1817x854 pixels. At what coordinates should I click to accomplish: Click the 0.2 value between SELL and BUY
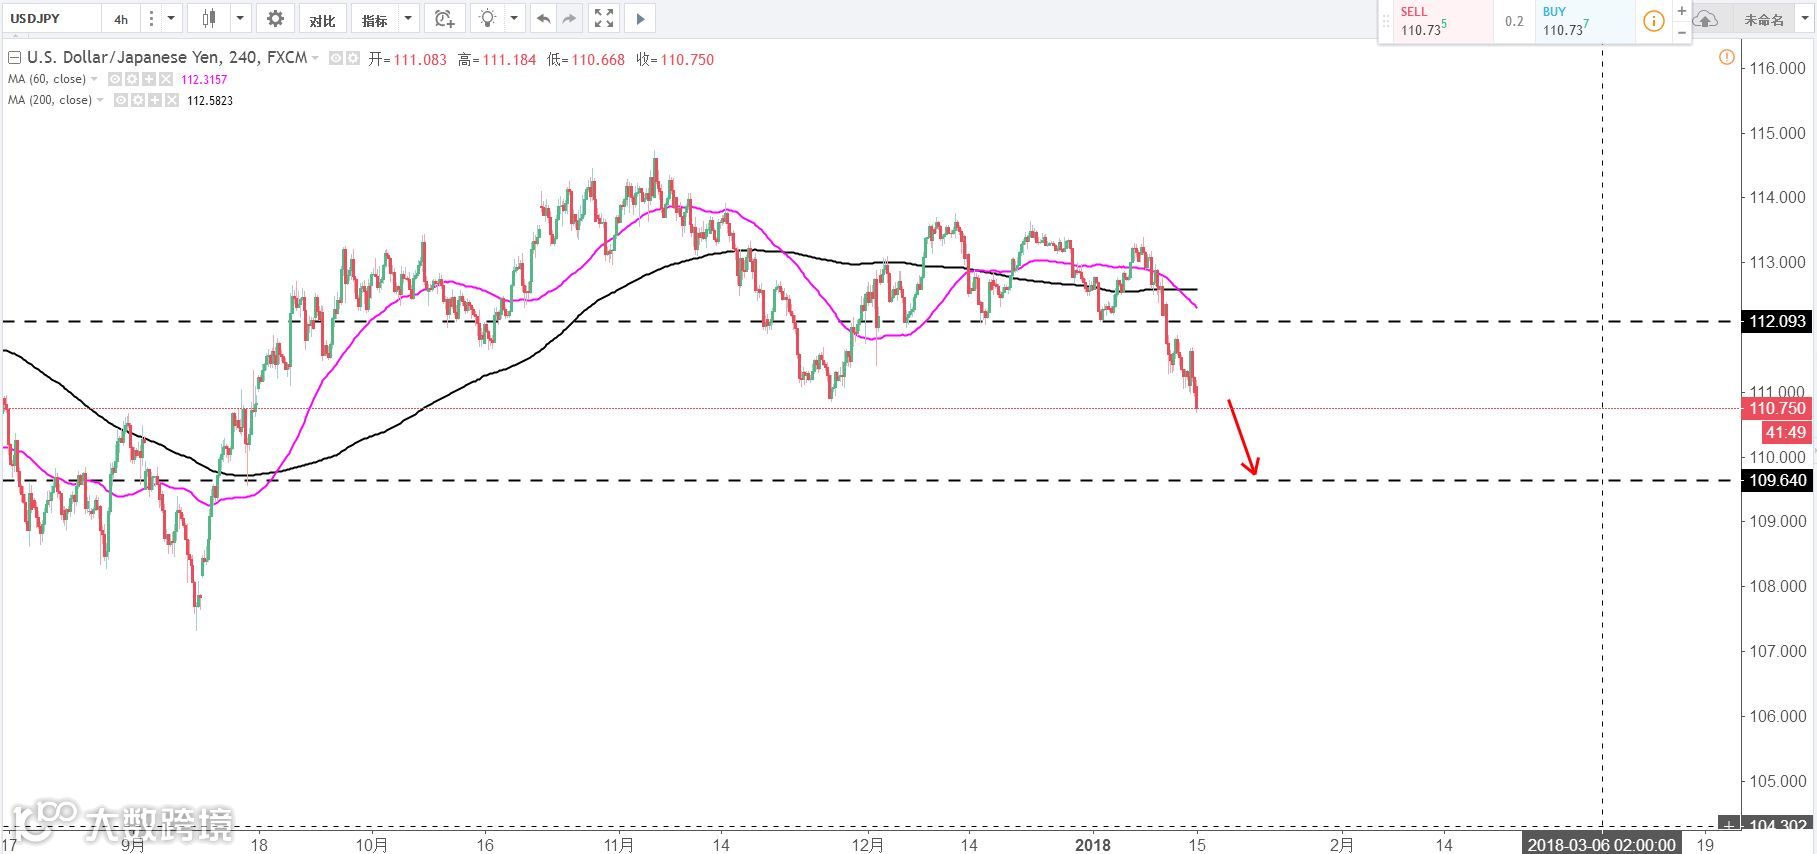[x=1514, y=21]
